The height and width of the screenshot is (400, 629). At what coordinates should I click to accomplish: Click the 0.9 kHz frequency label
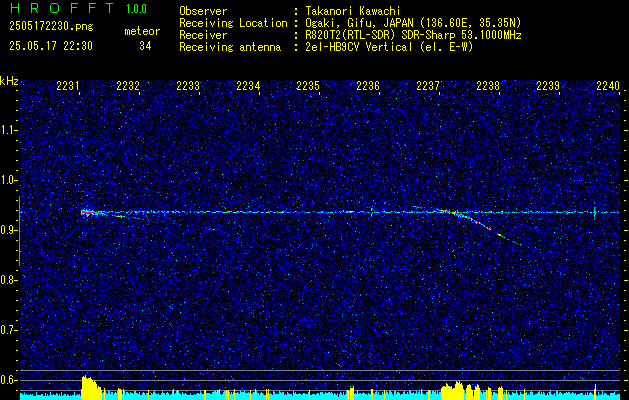coord(8,230)
